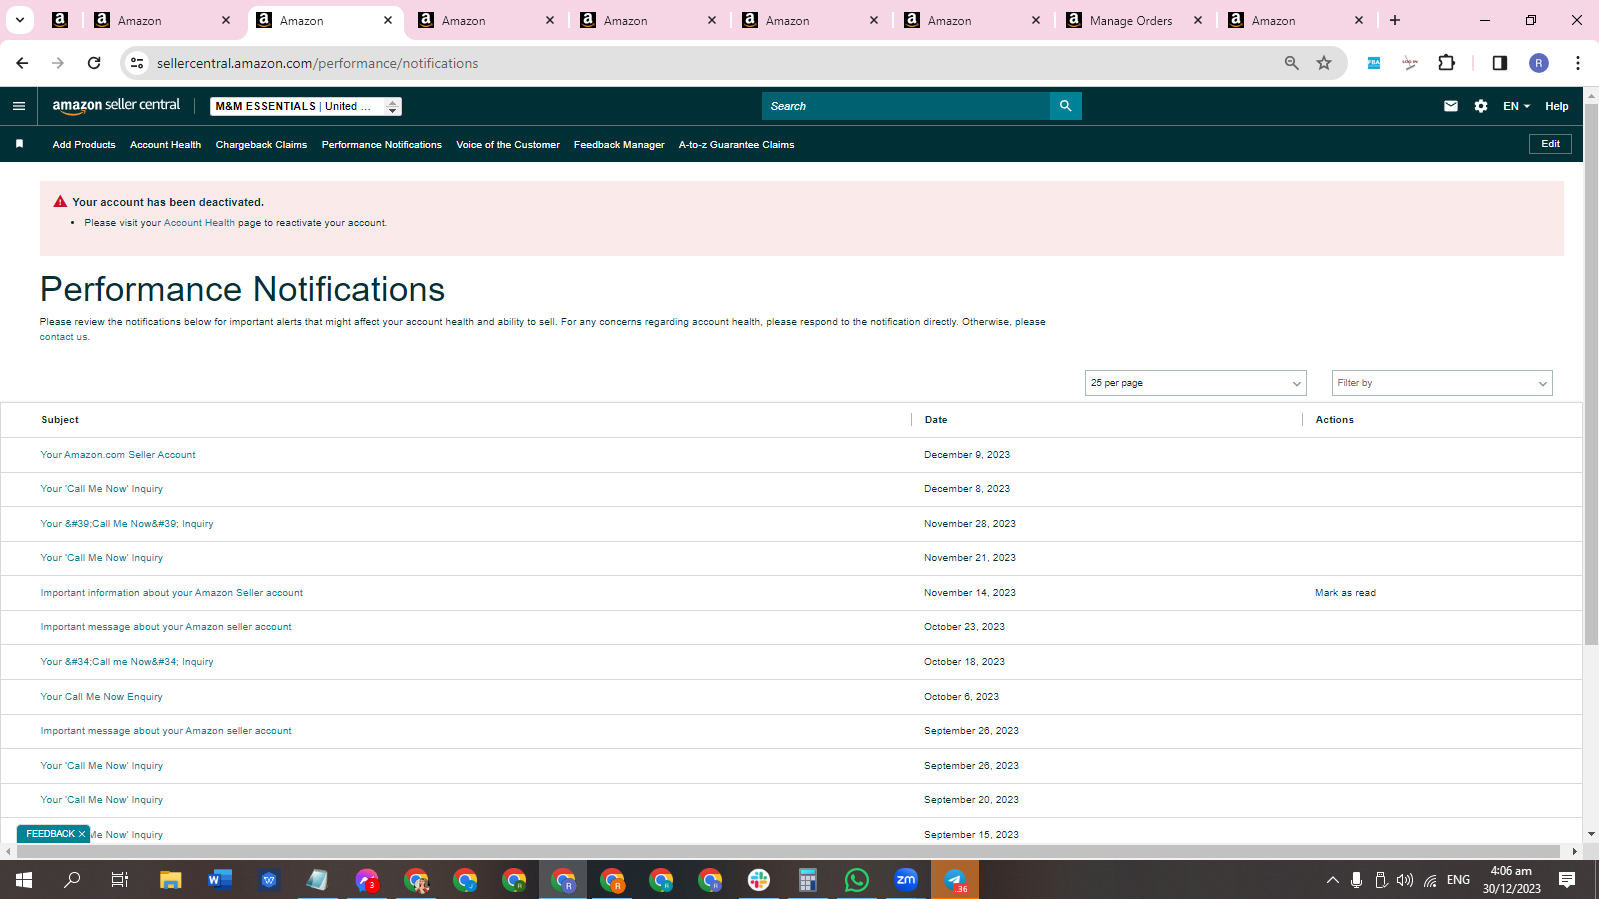Open Chargeback Claims
This screenshot has height=899, width=1599.
261,145
